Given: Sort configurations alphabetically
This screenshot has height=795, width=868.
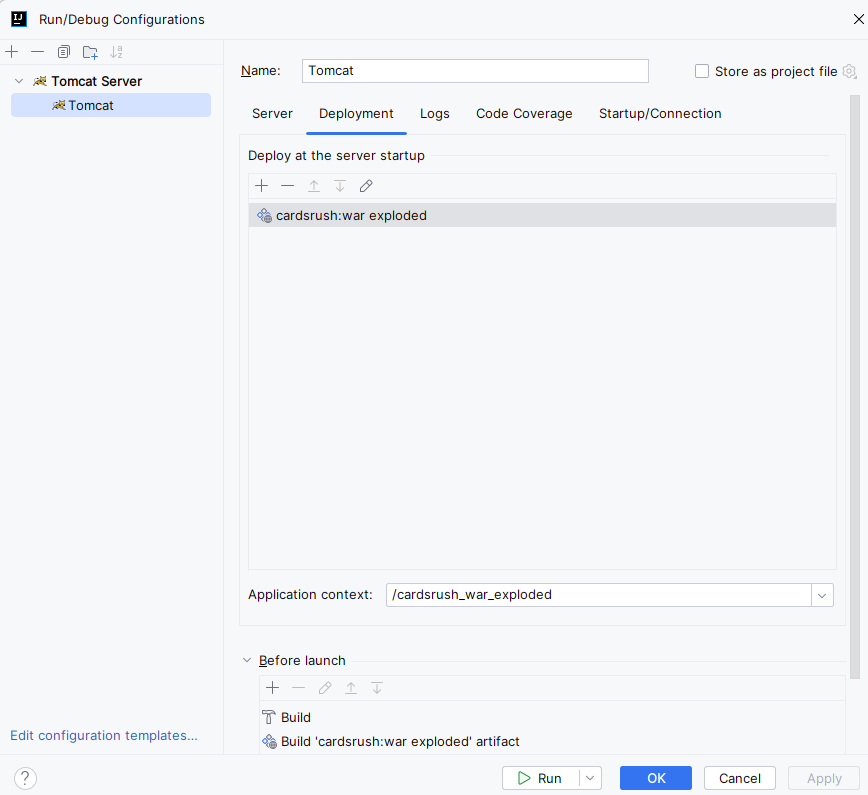Looking at the screenshot, I should click(116, 52).
